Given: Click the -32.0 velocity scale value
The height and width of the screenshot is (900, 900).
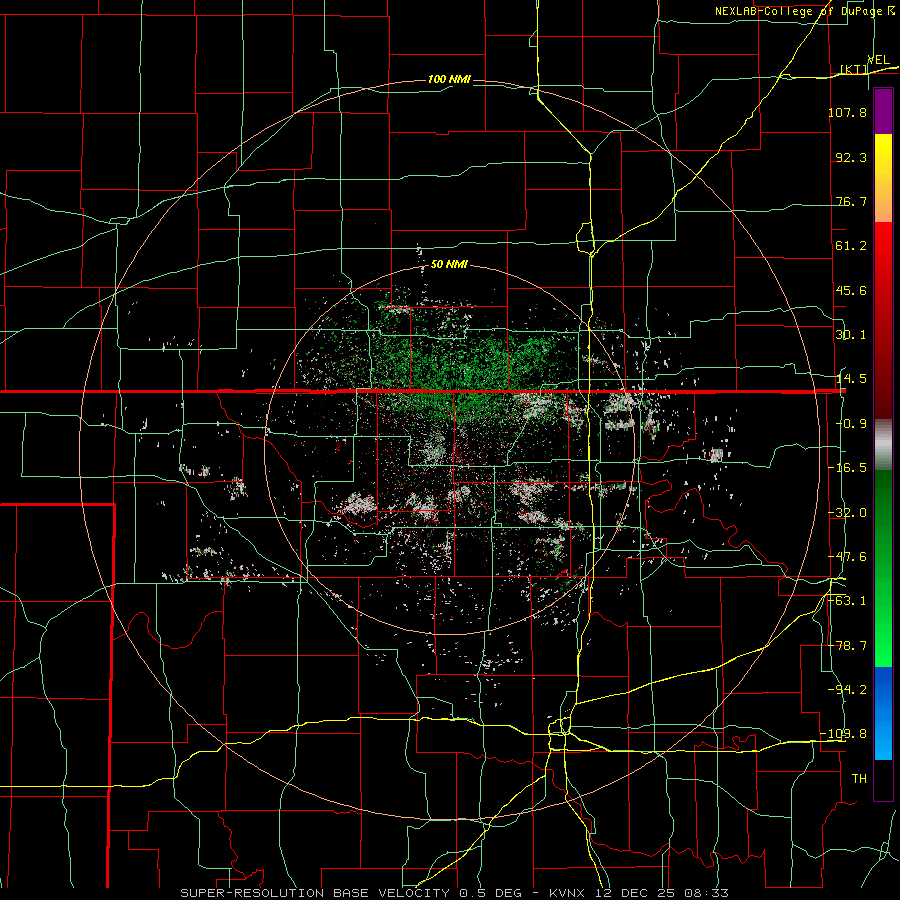Looking at the screenshot, I should 848,512.
